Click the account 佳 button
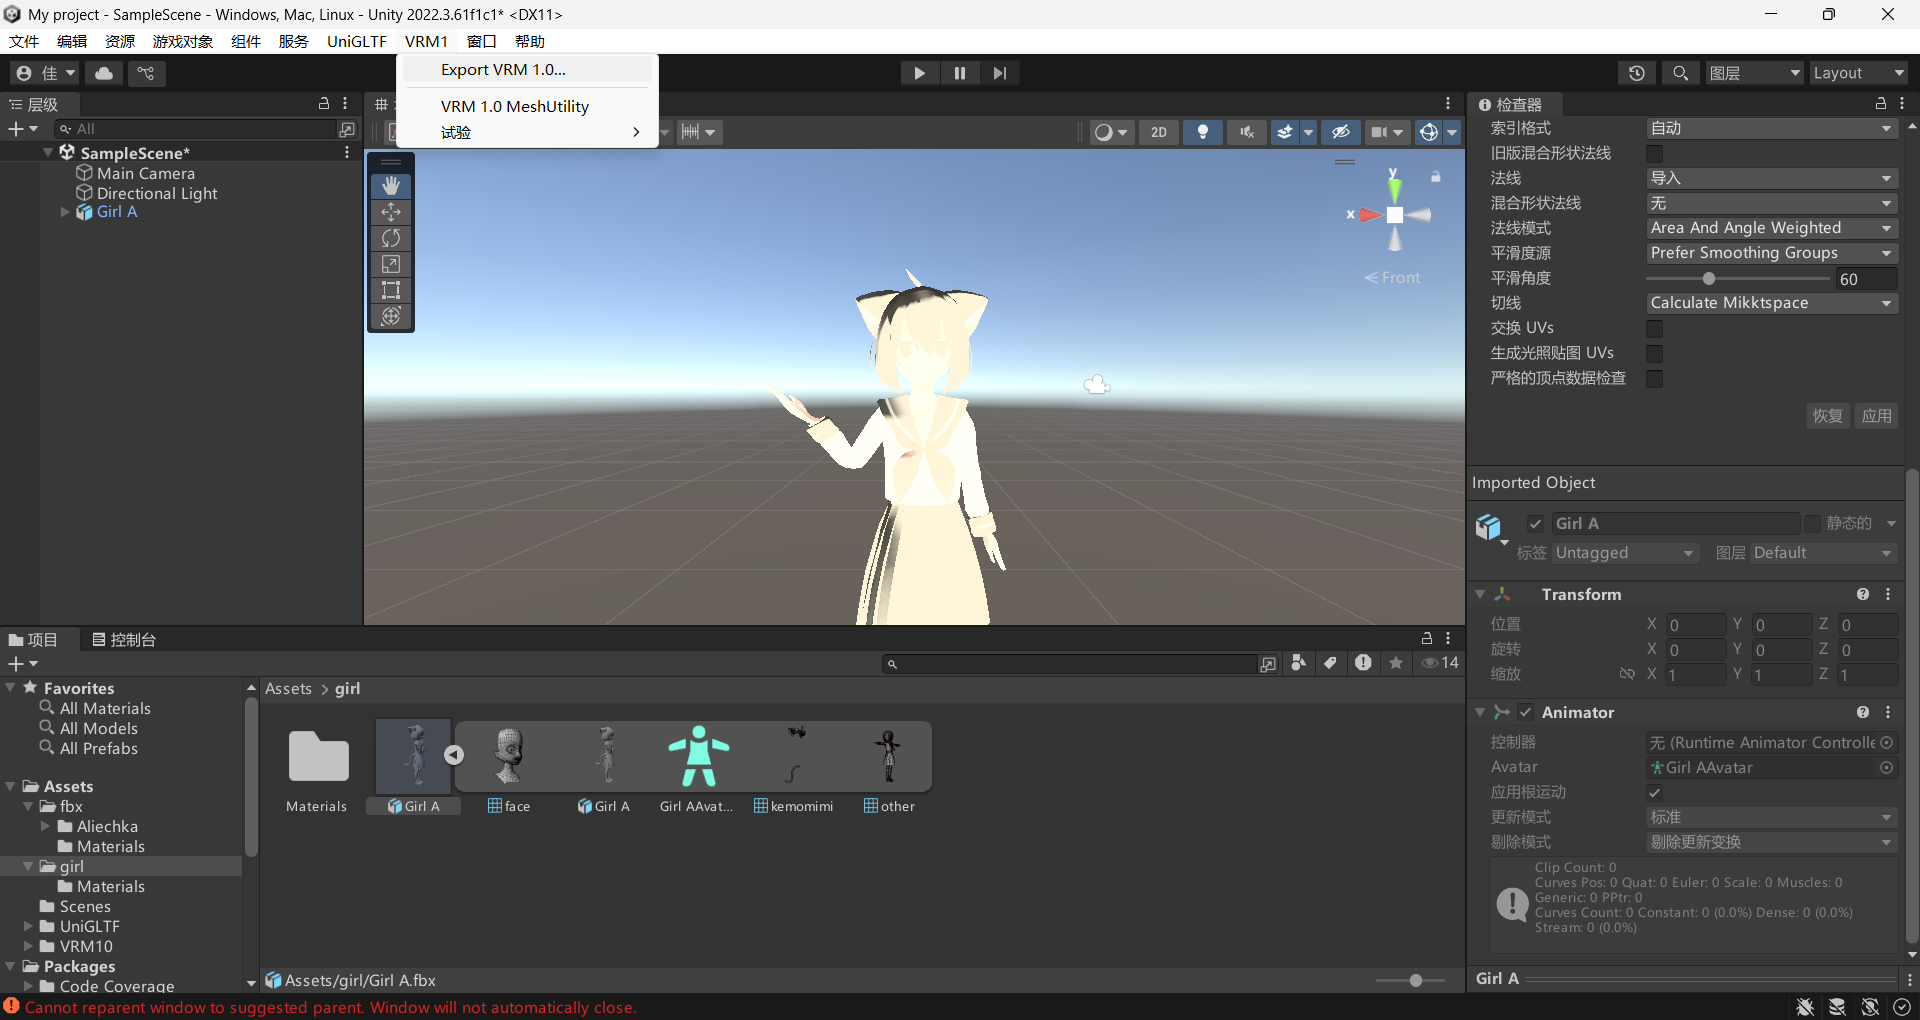The height and width of the screenshot is (1020, 1920). tap(45, 73)
